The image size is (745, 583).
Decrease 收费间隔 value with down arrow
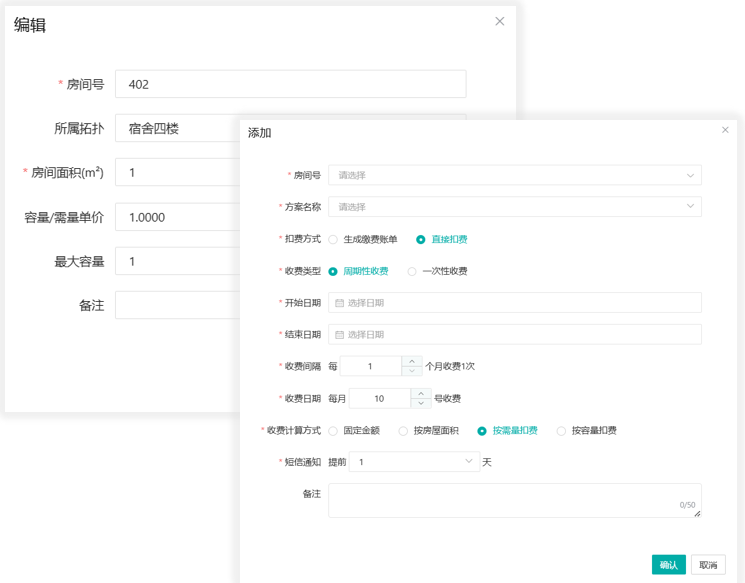(x=411, y=371)
